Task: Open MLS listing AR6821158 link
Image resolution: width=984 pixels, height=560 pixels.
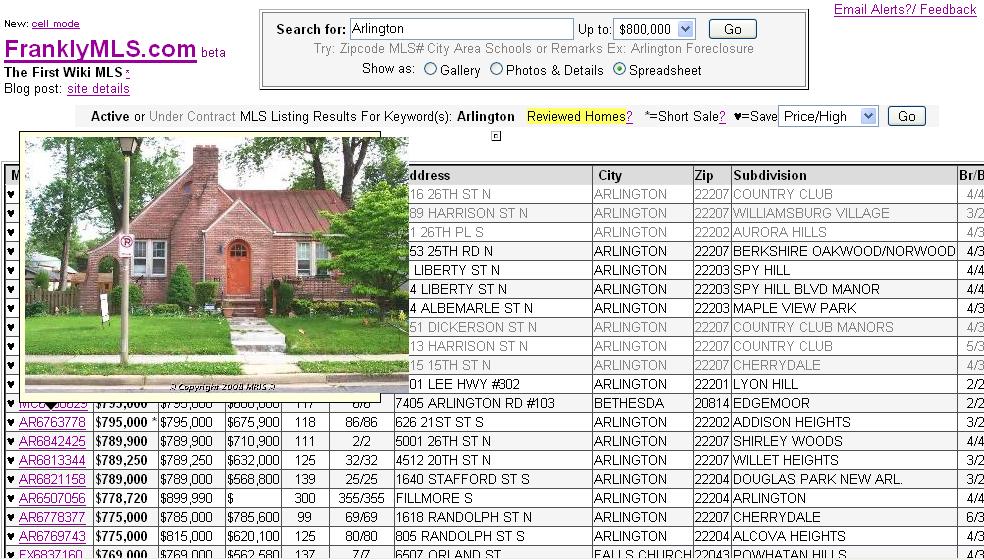Action: pyautogui.click(x=52, y=479)
